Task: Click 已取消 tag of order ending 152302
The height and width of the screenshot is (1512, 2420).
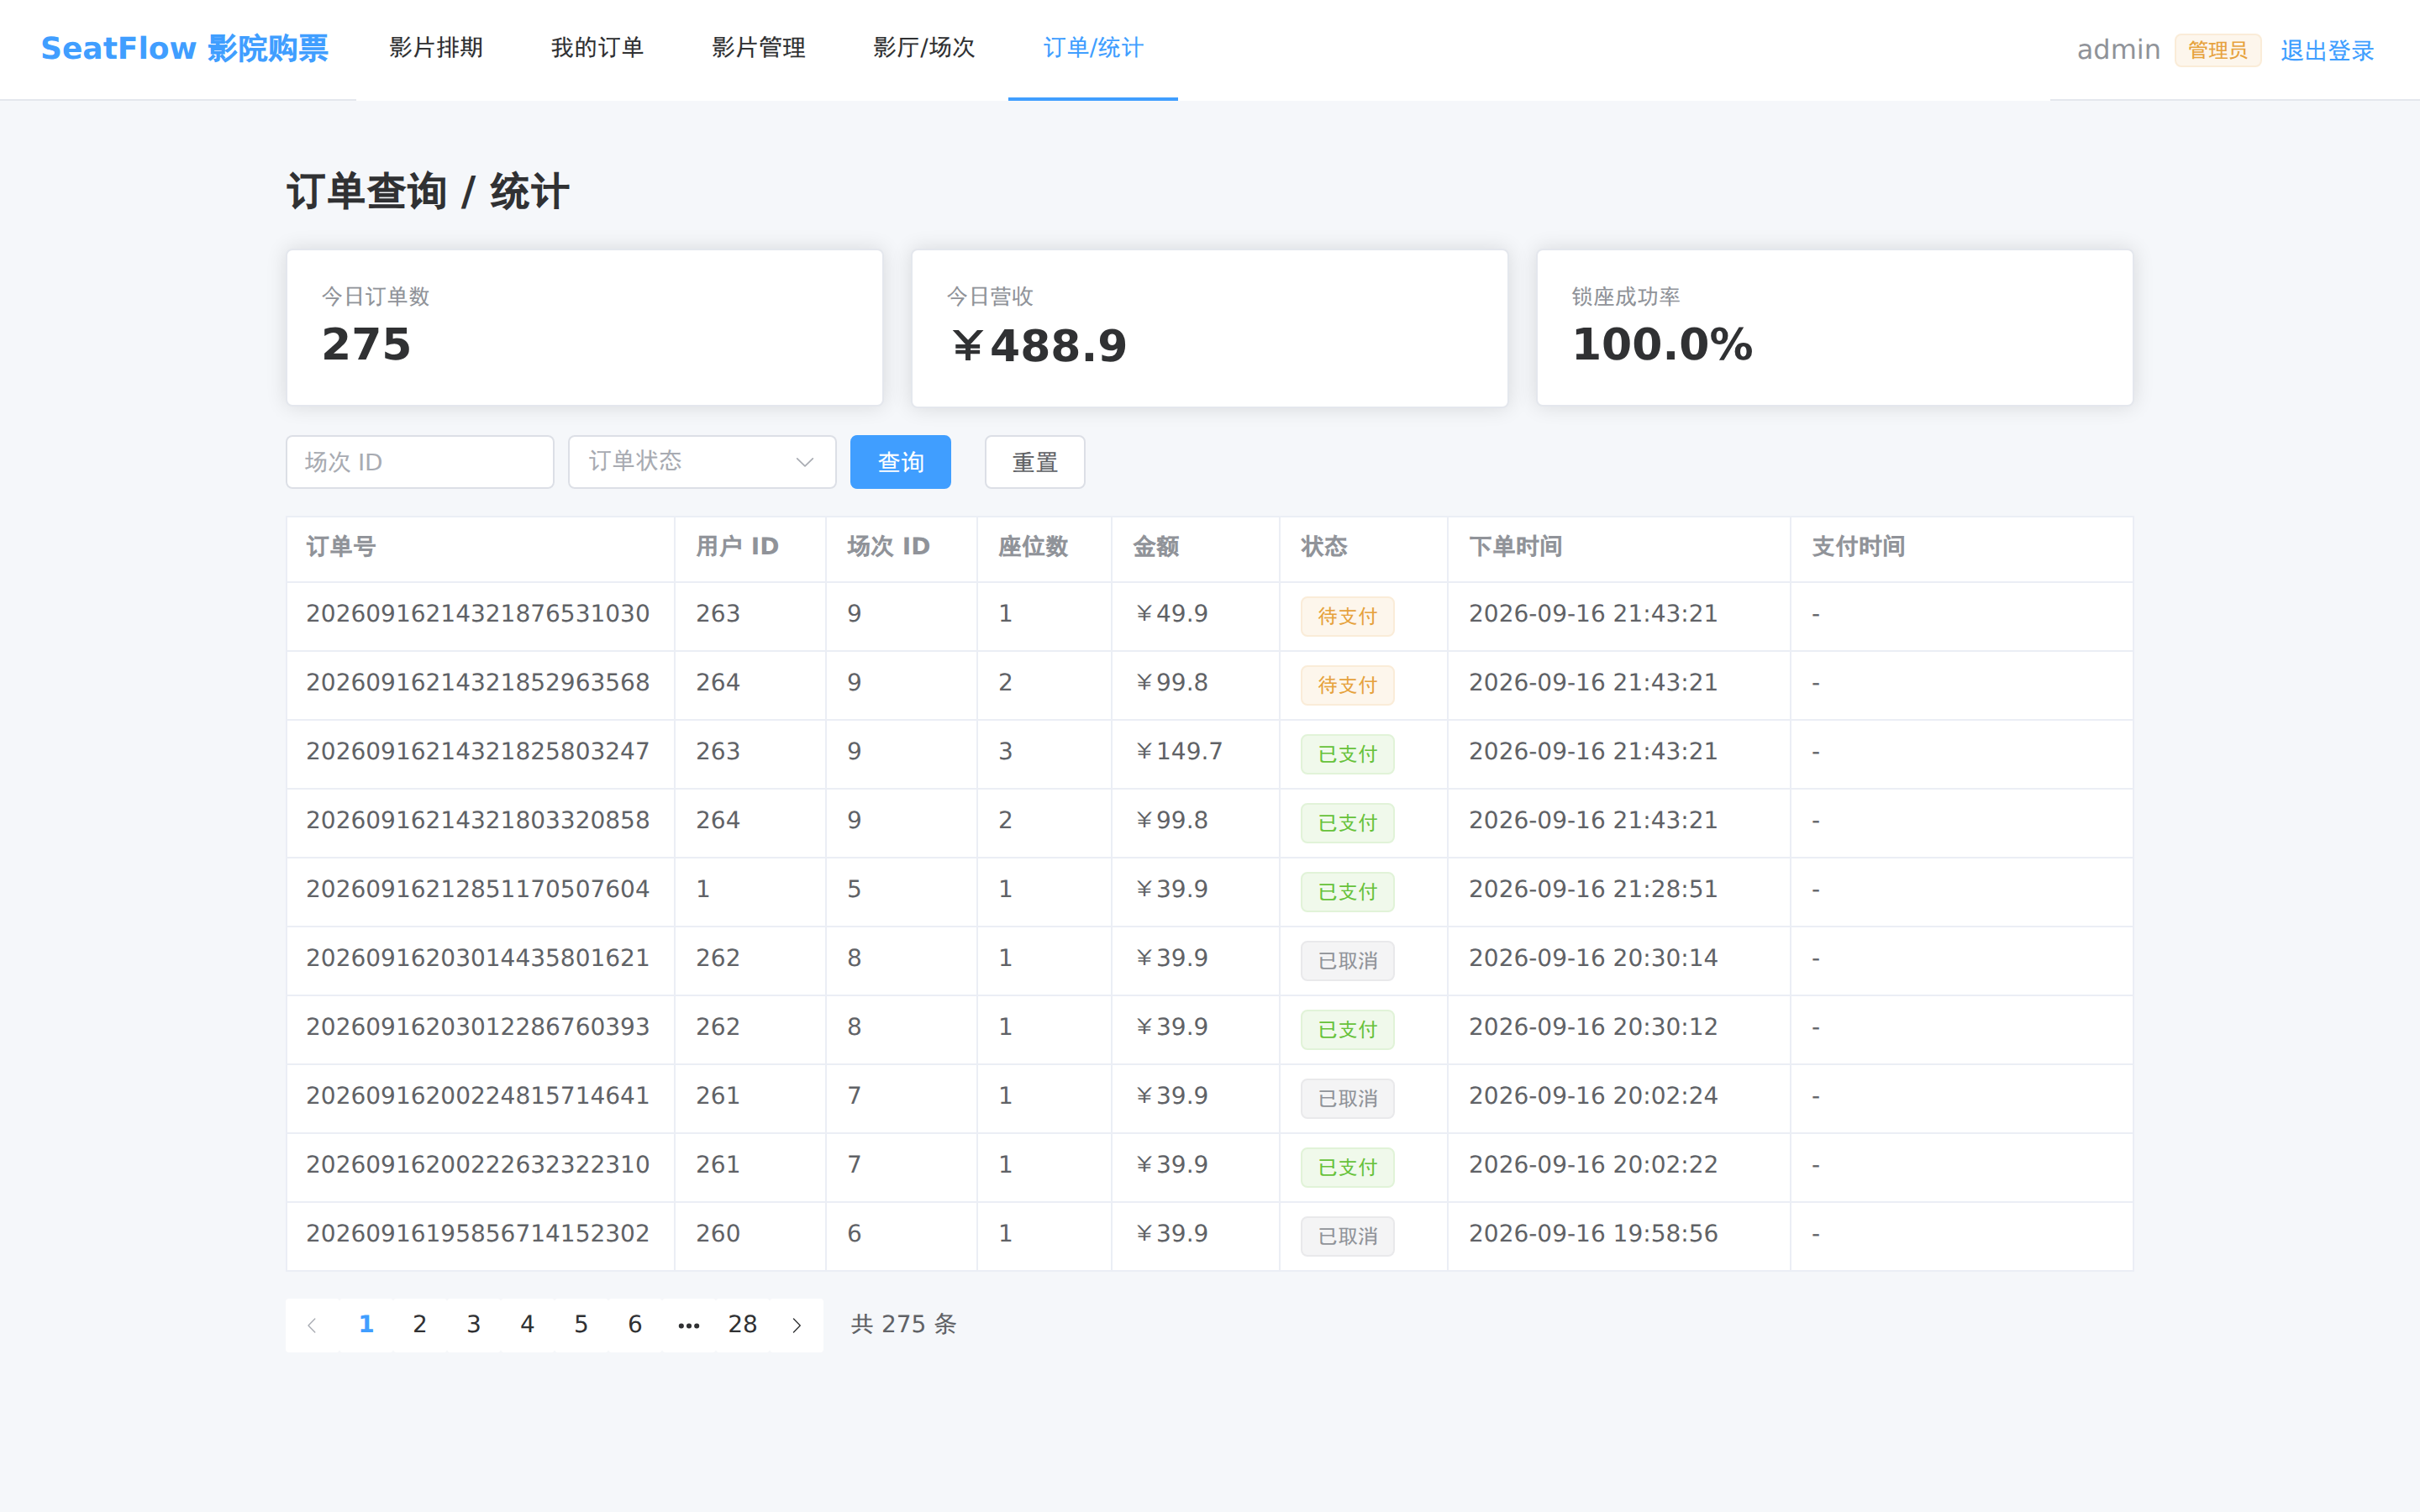Action: [x=1347, y=1237]
